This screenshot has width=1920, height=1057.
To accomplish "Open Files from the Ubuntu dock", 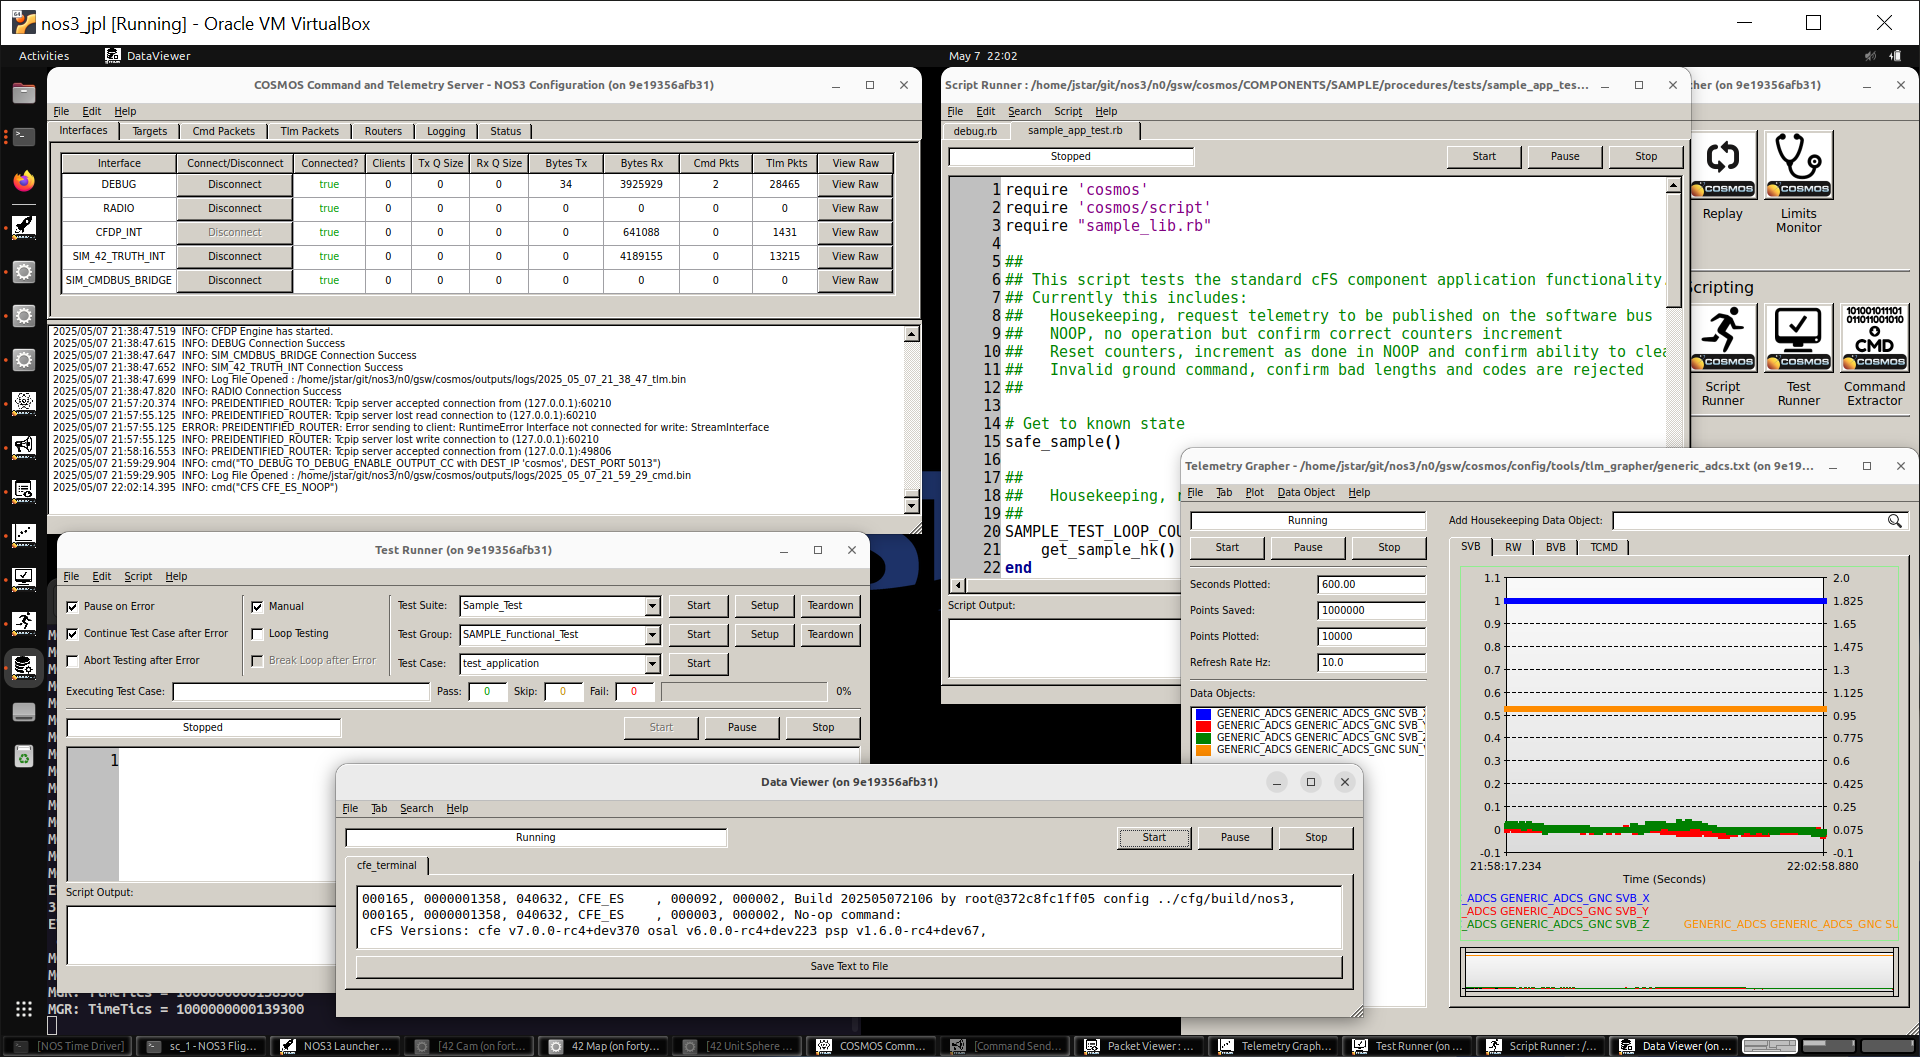I will pyautogui.click(x=24, y=93).
